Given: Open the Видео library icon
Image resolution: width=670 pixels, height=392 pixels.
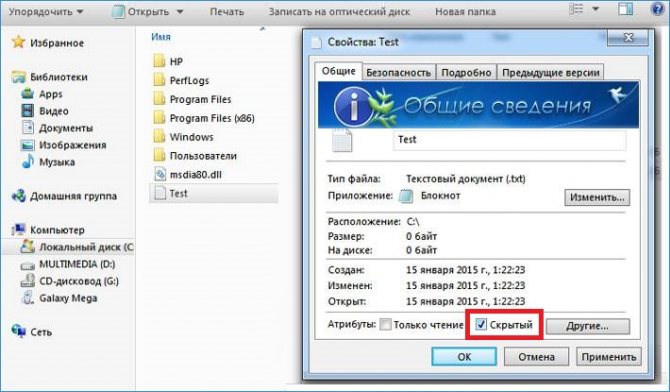Looking at the screenshot, I should pyautogui.click(x=28, y=111).
